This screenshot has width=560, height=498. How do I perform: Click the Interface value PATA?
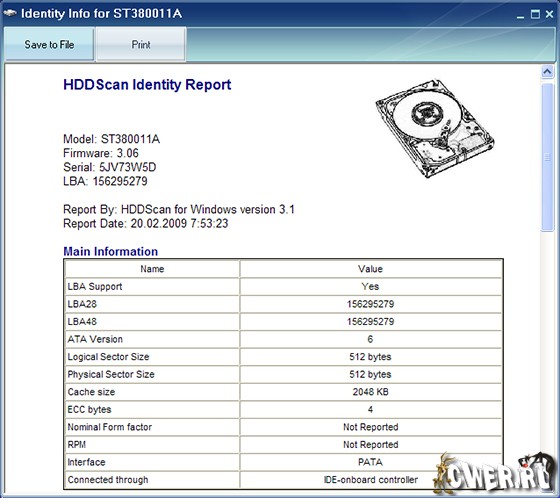point(370,462)
